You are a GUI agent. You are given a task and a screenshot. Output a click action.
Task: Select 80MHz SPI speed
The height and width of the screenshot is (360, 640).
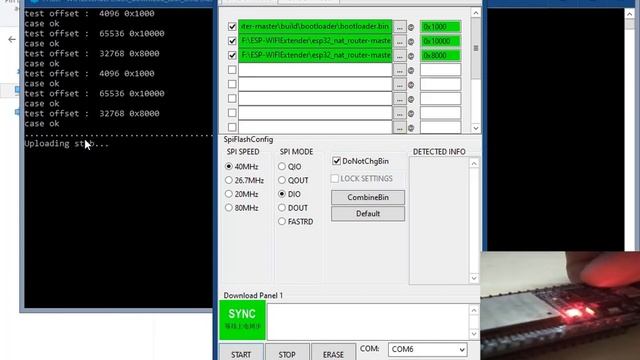click(x=229, y=208)
